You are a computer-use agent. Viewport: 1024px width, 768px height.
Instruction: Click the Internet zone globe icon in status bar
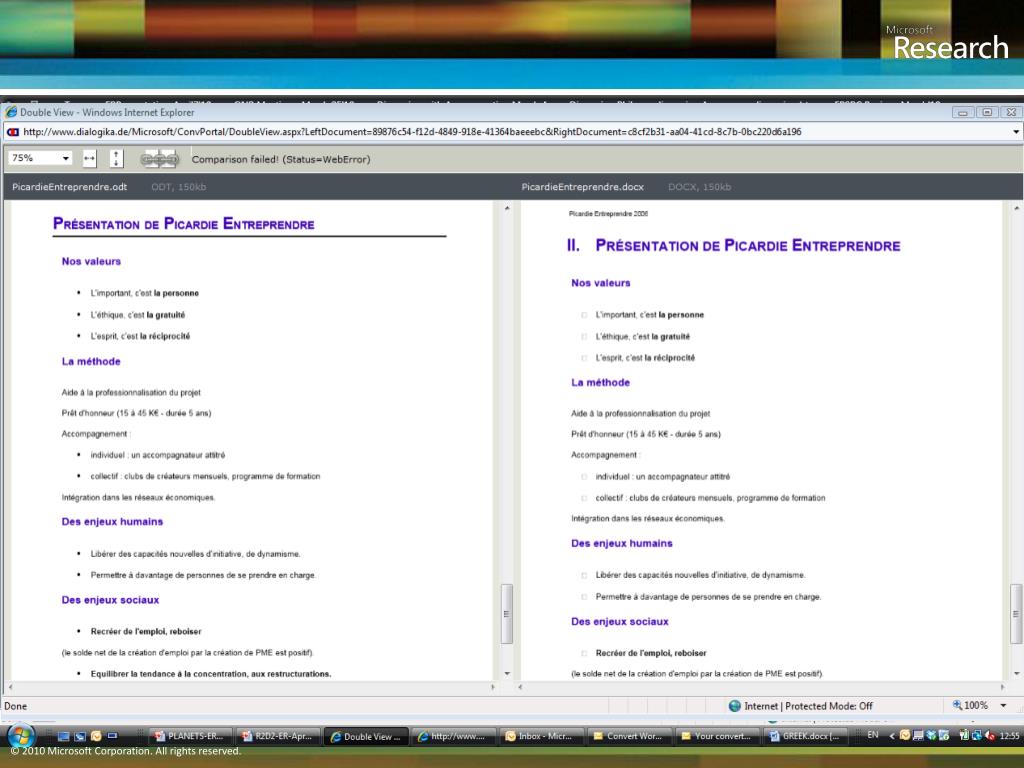735,706
